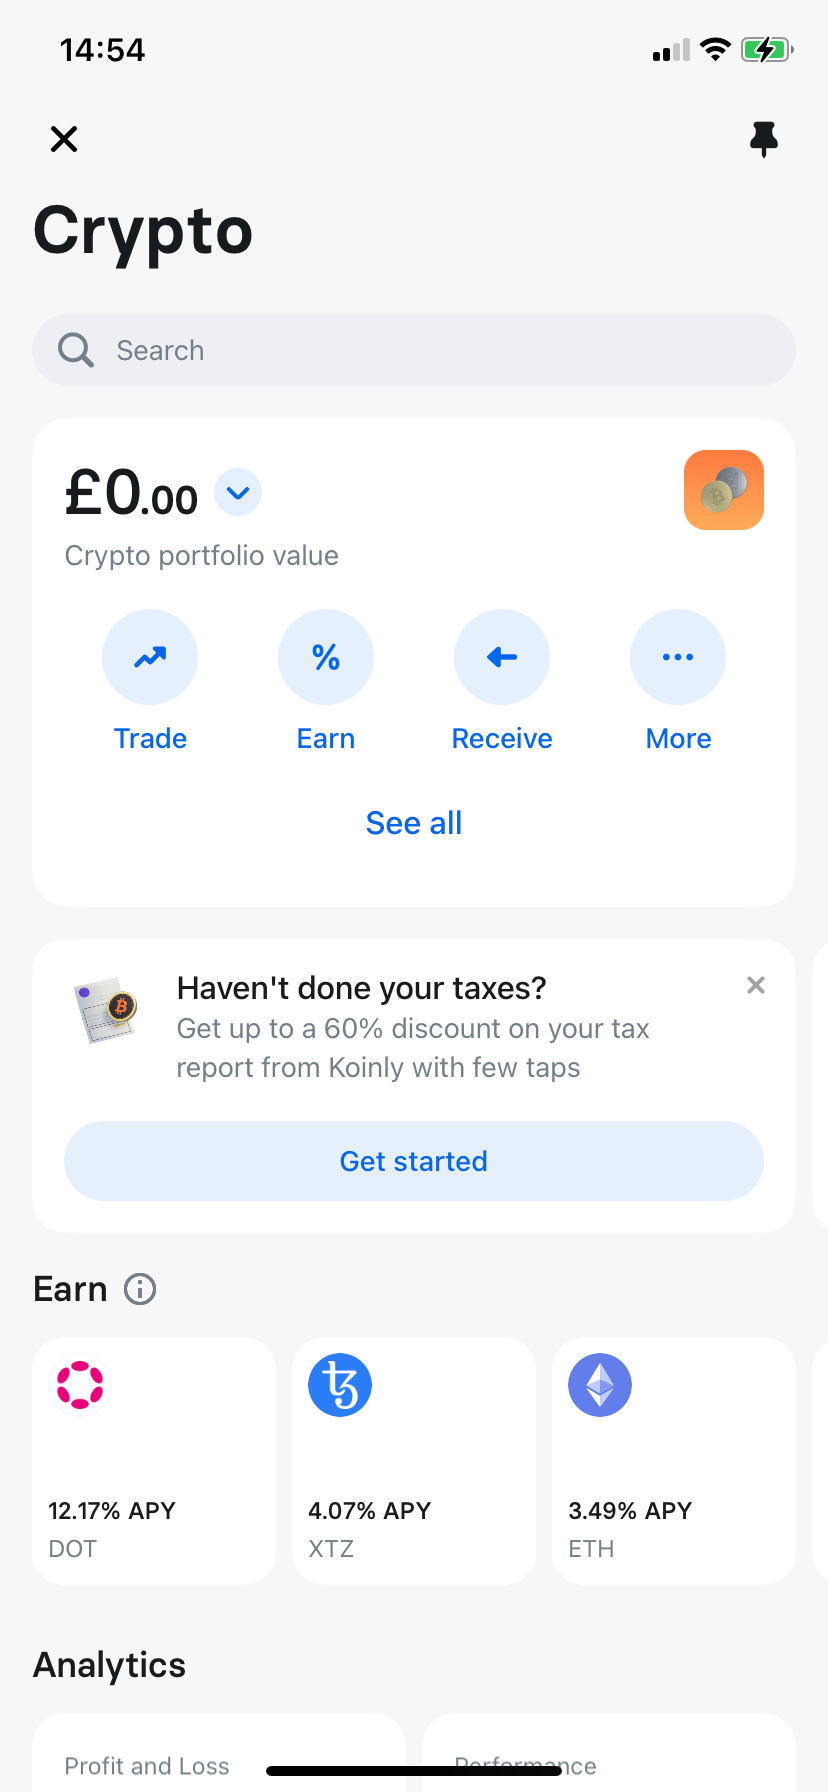Open the More options icon
Screen dimensions: 828x1792
click(678, 657)
